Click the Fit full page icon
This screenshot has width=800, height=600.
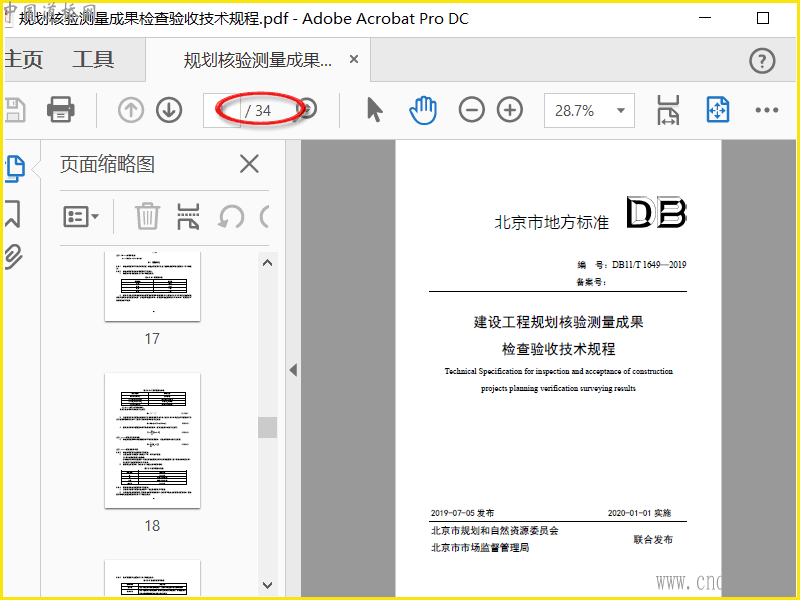click(x=717, y=110)
